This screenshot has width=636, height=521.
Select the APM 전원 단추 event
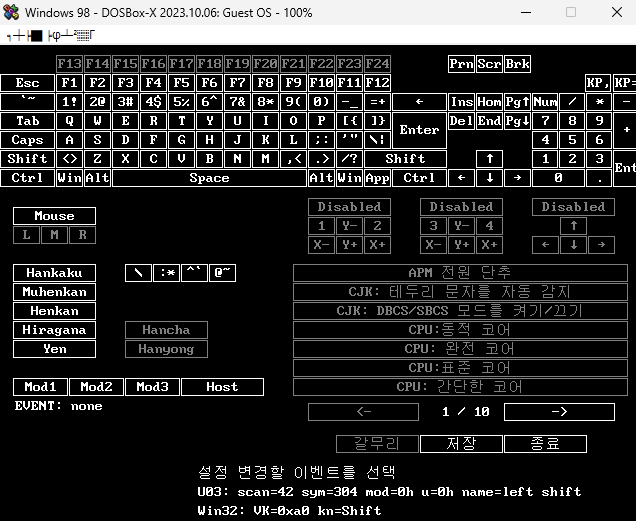pyautogui.click(x=460, y=273)
